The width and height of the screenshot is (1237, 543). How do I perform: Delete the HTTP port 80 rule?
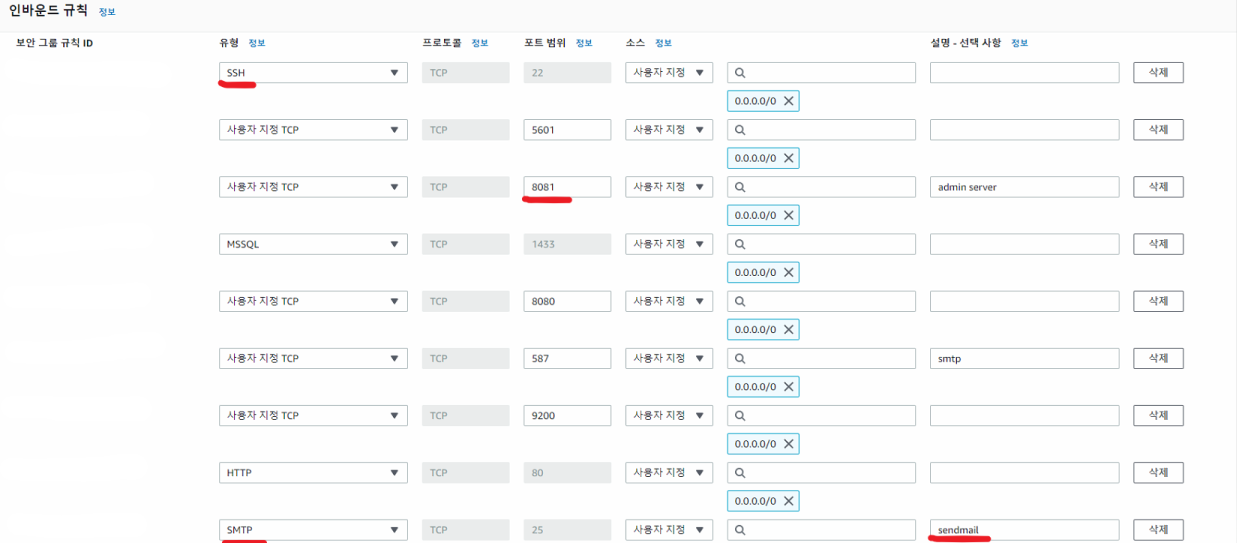point(1158,472)
